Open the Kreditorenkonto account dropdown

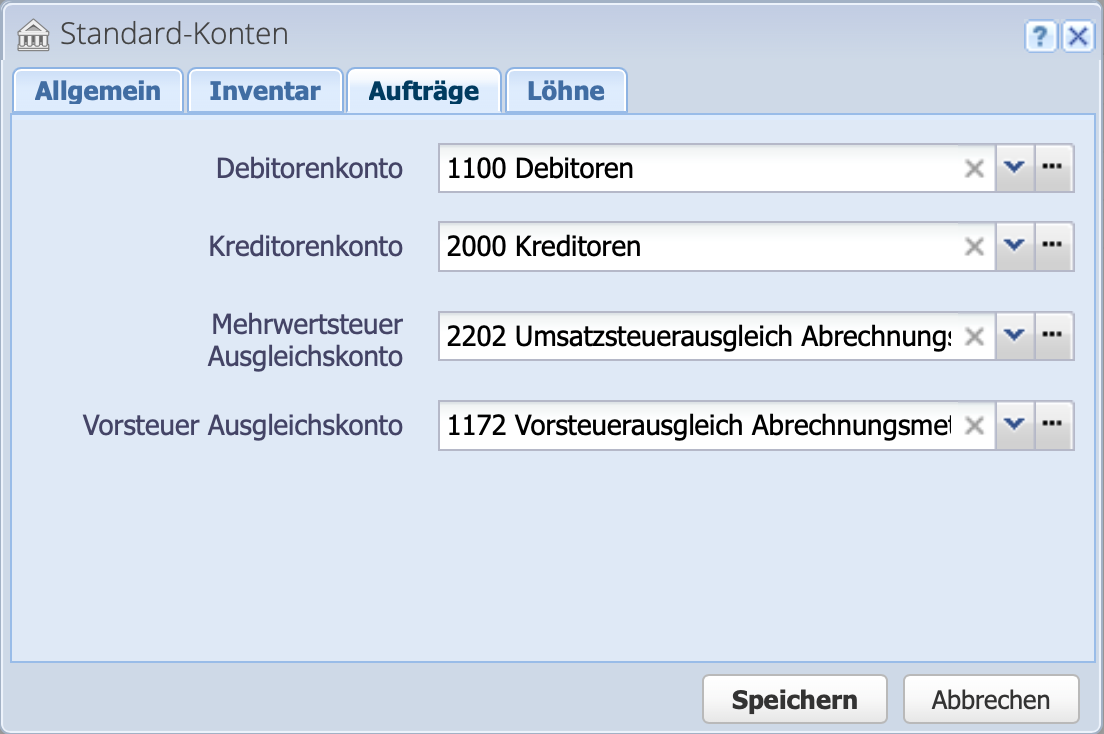click(1014, 246)
